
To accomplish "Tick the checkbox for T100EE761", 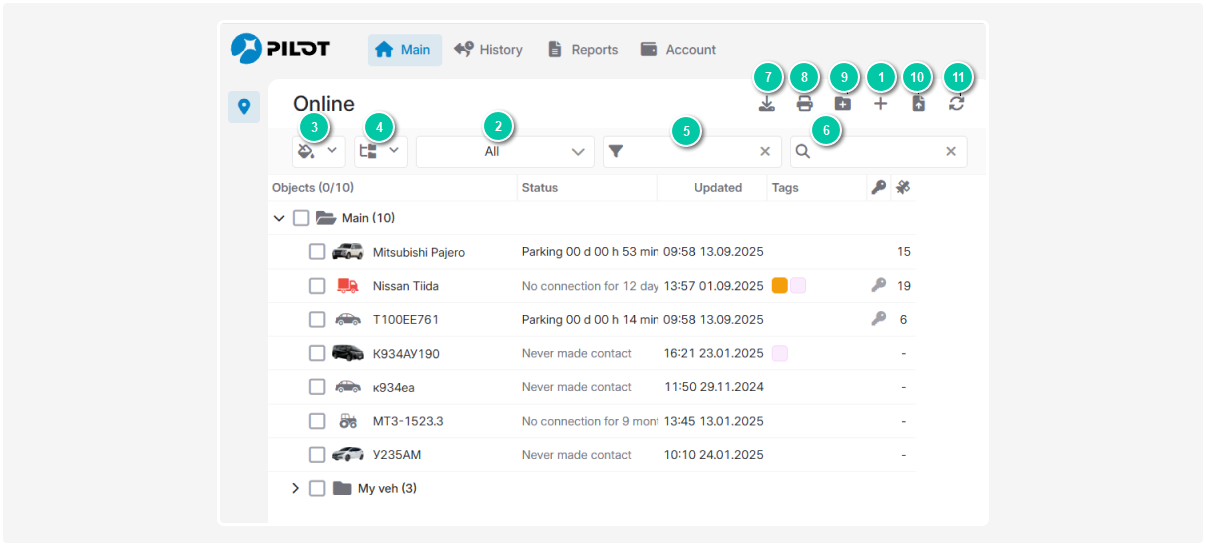I will (317, 320).
